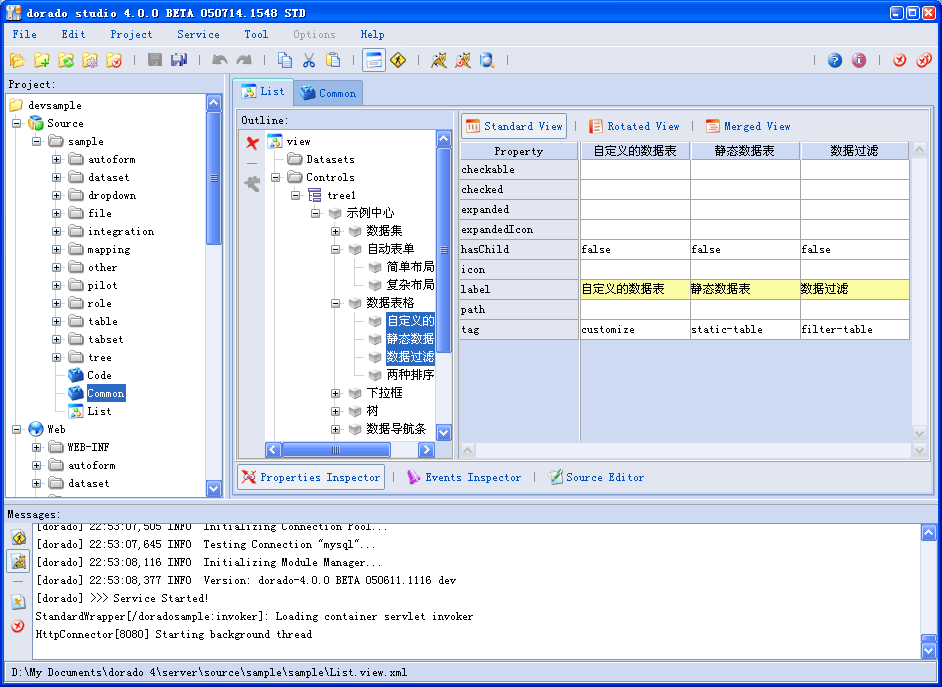Click the double red X close-all icon
The image size is (942, 687).
[923, 60]
